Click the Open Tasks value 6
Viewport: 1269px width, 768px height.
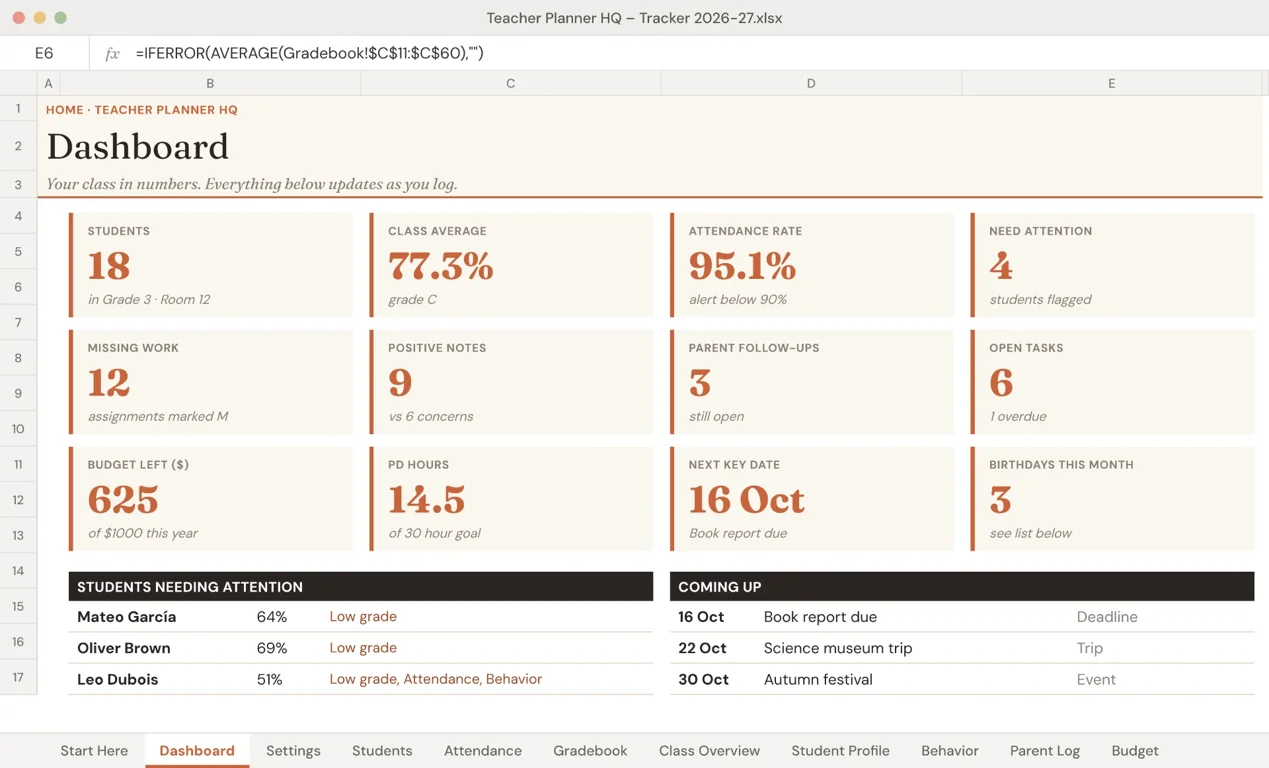tap(1001, 383)
